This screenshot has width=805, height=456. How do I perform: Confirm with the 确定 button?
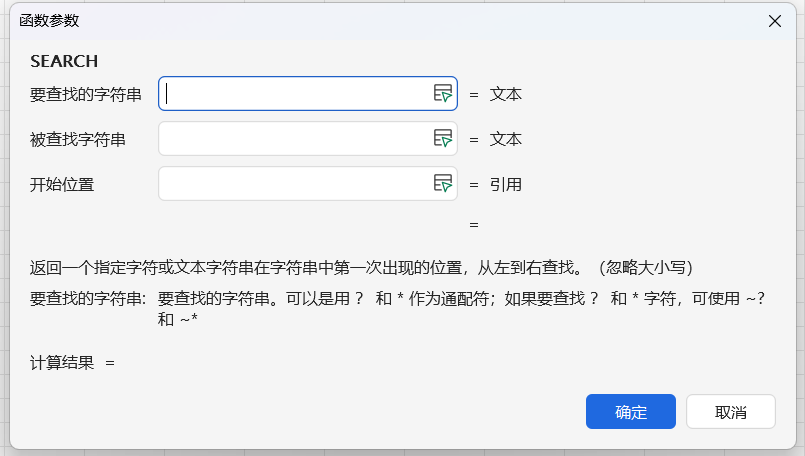point(630,412)
